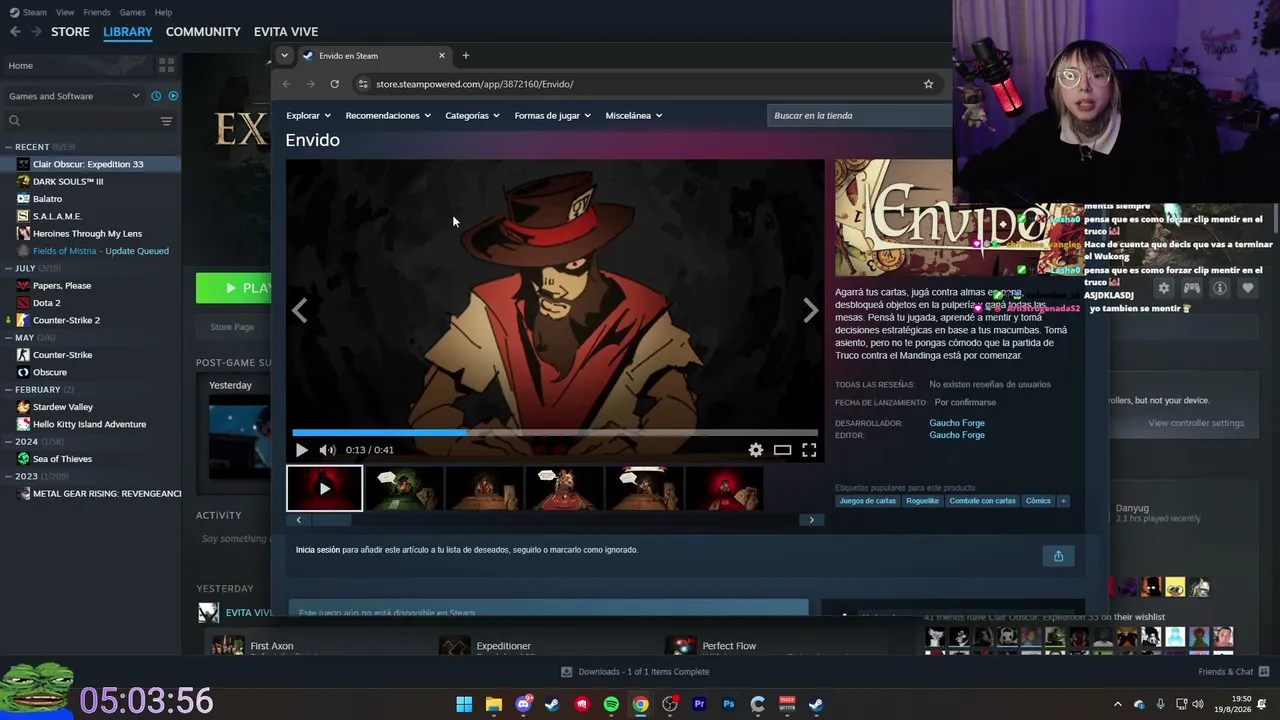Toggle ready-to-play filter icon
1280x720 pixels.
coord(173,96)
